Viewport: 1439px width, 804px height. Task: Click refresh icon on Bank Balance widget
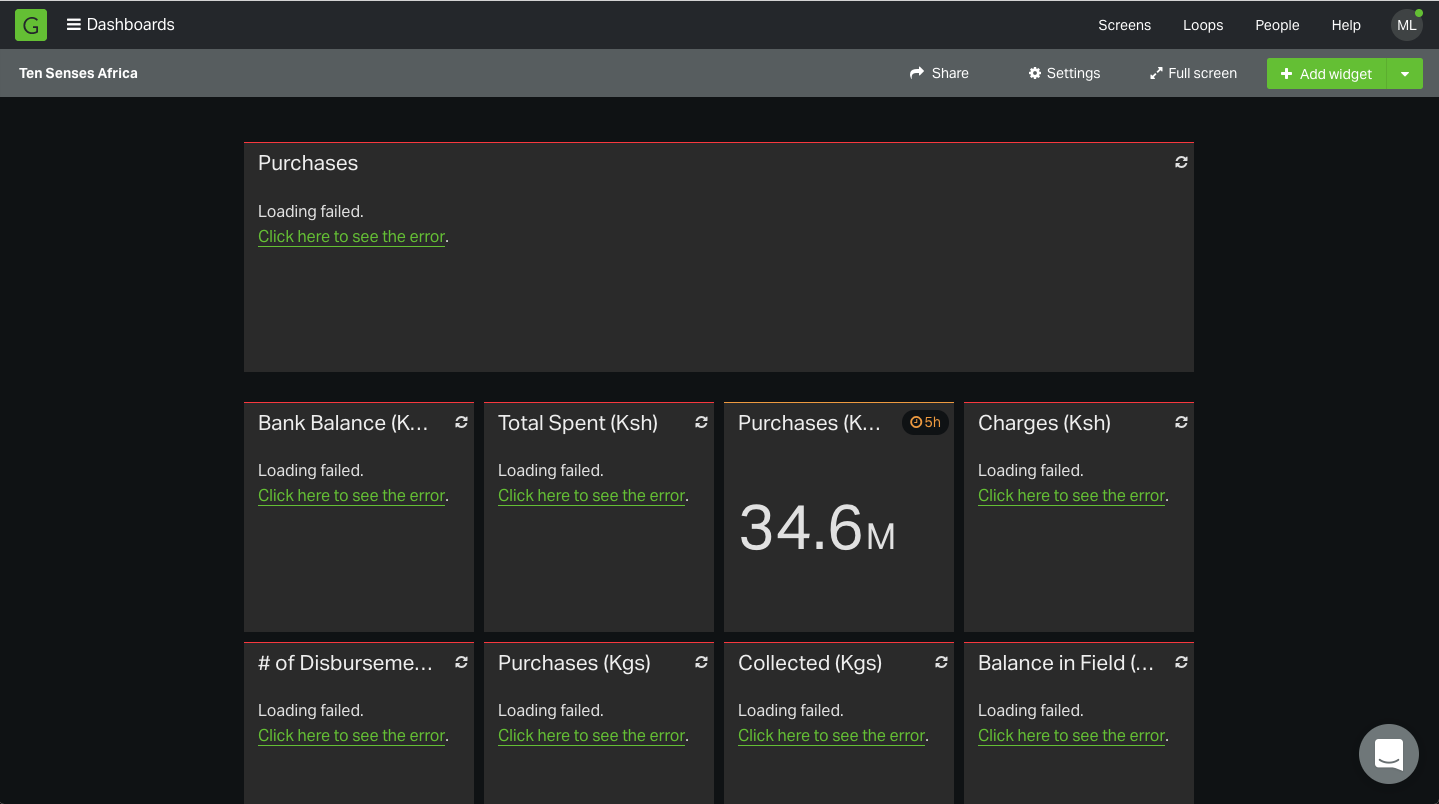(461, 422)
